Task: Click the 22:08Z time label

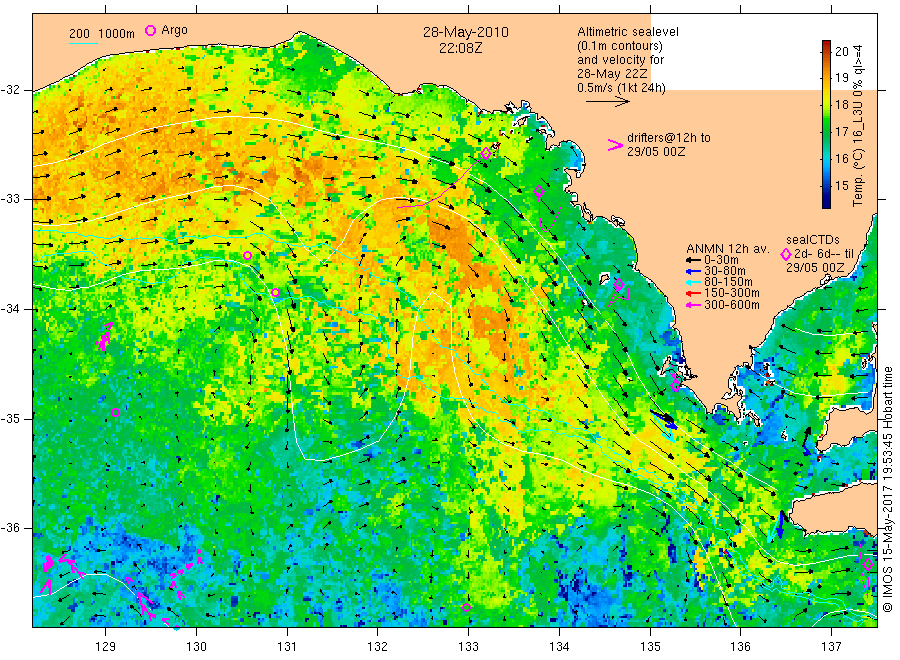Action: click(460, 48)
